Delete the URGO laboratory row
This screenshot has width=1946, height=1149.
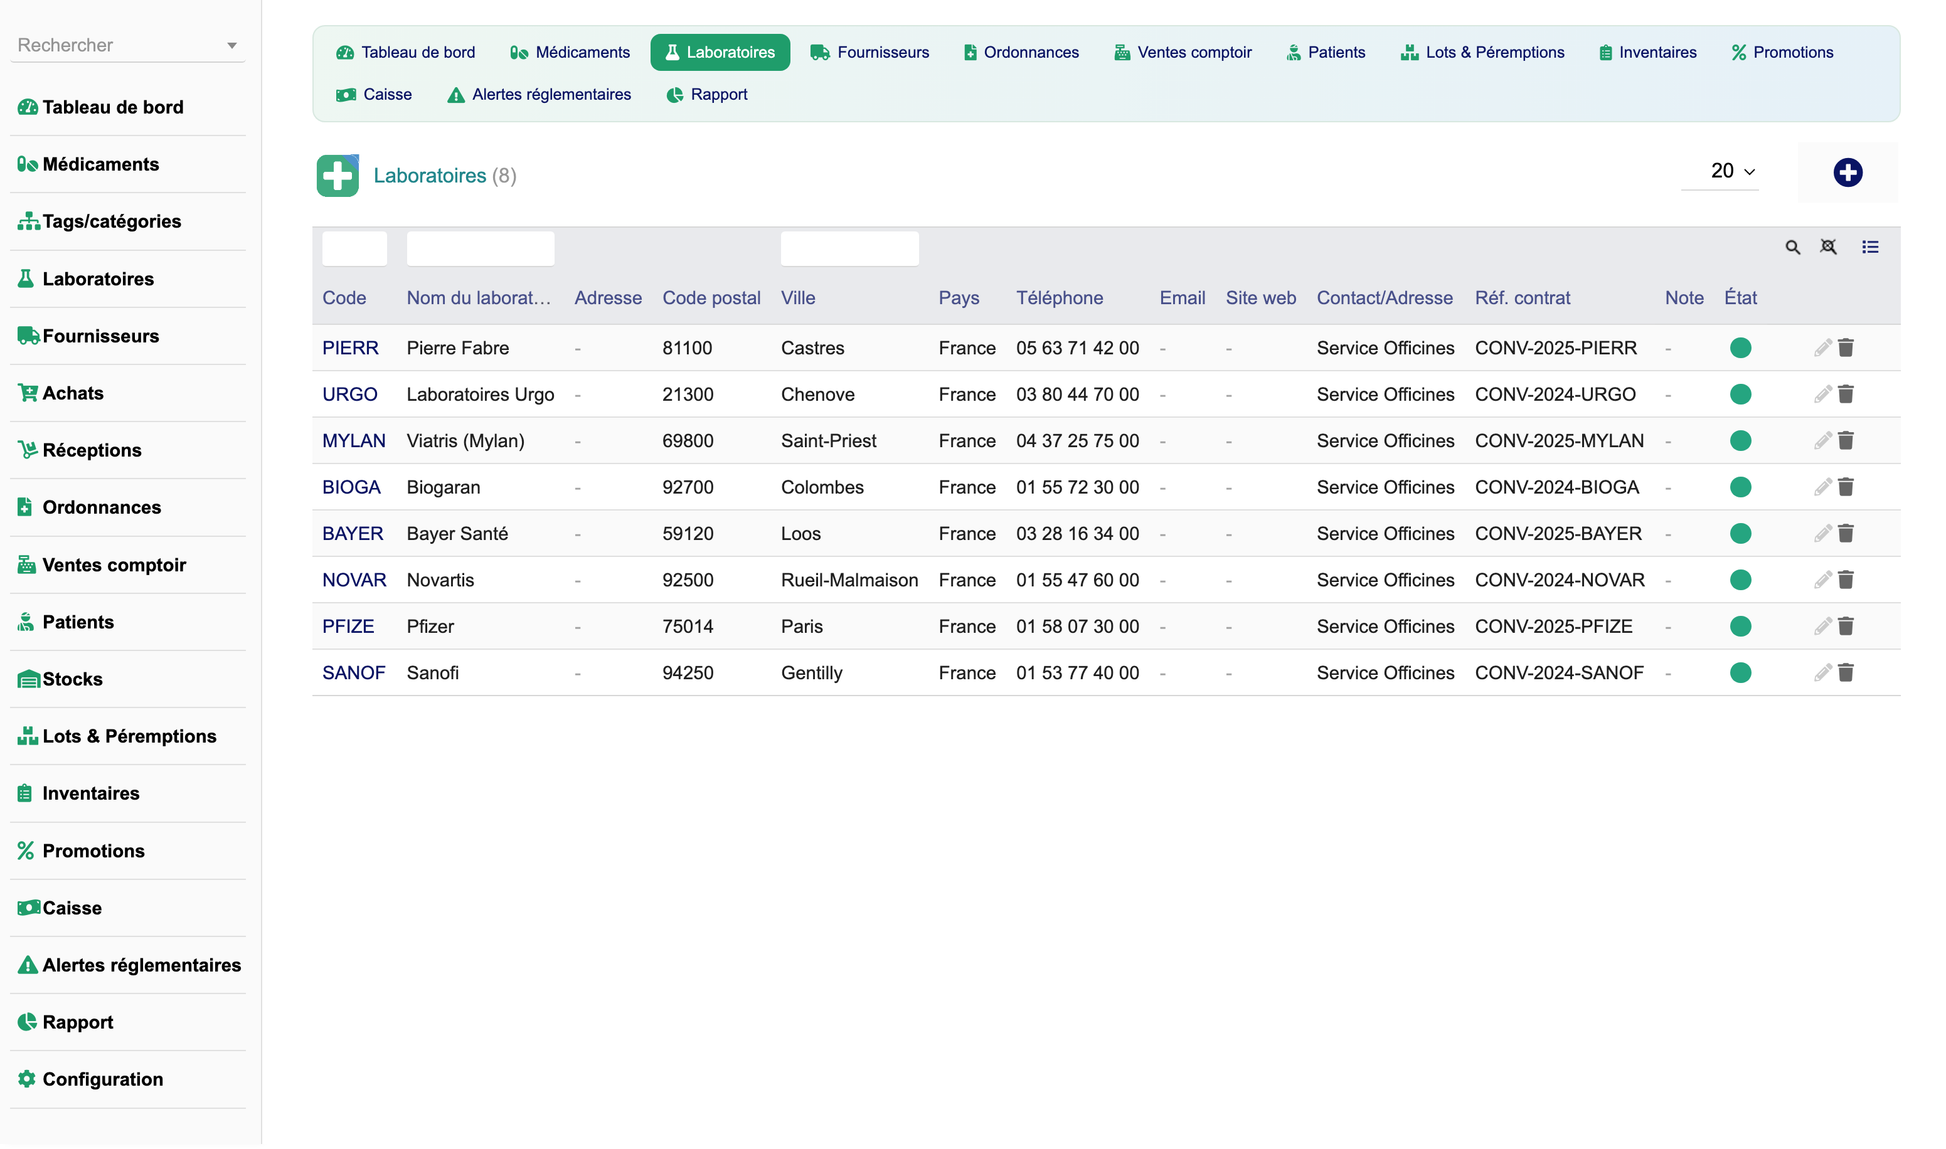1846,394
